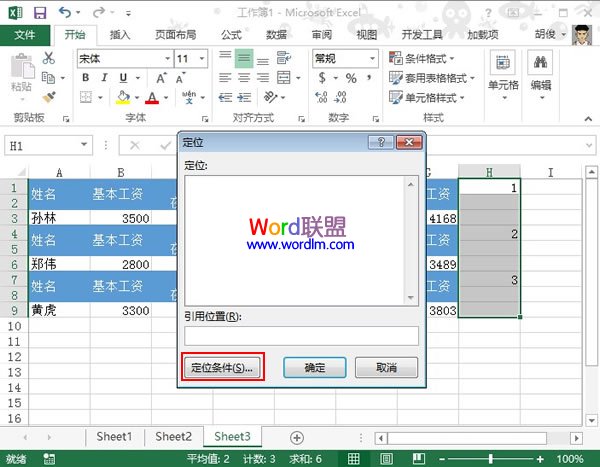This screenshot has width=600, height=467.
Task: Toggle Italic formatting
Action: (x=104, y=78)
